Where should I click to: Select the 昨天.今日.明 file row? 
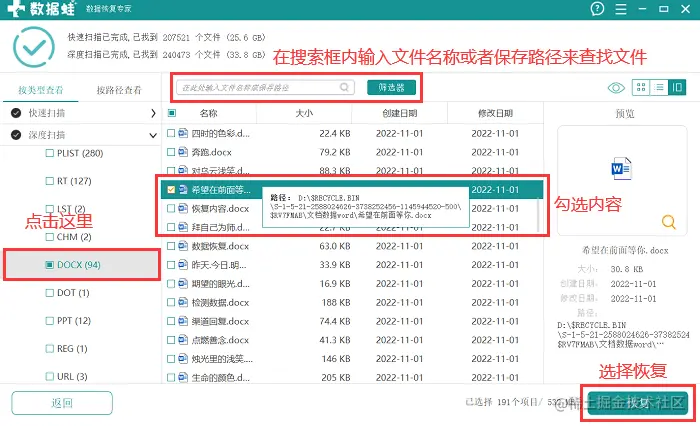(352, 265)
